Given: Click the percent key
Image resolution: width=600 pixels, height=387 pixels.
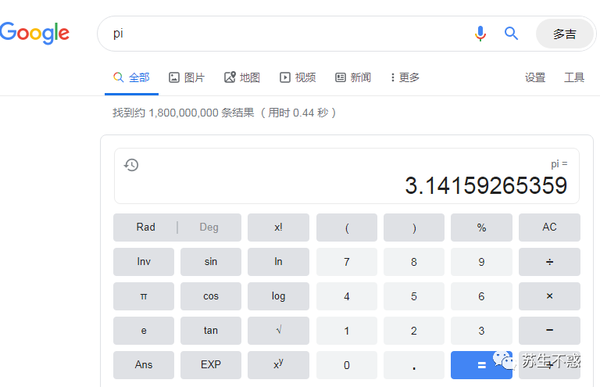Looking at the screenshot, I should (x=481, y=227).
